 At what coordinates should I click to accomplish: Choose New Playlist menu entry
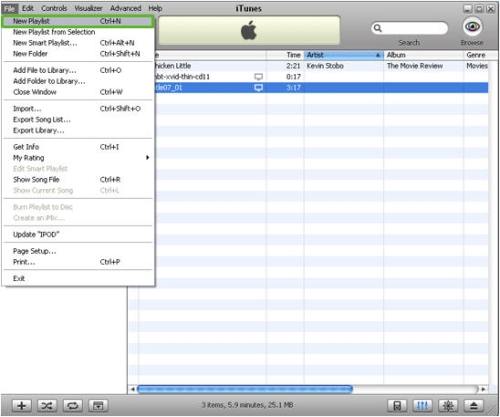[78, 21]
